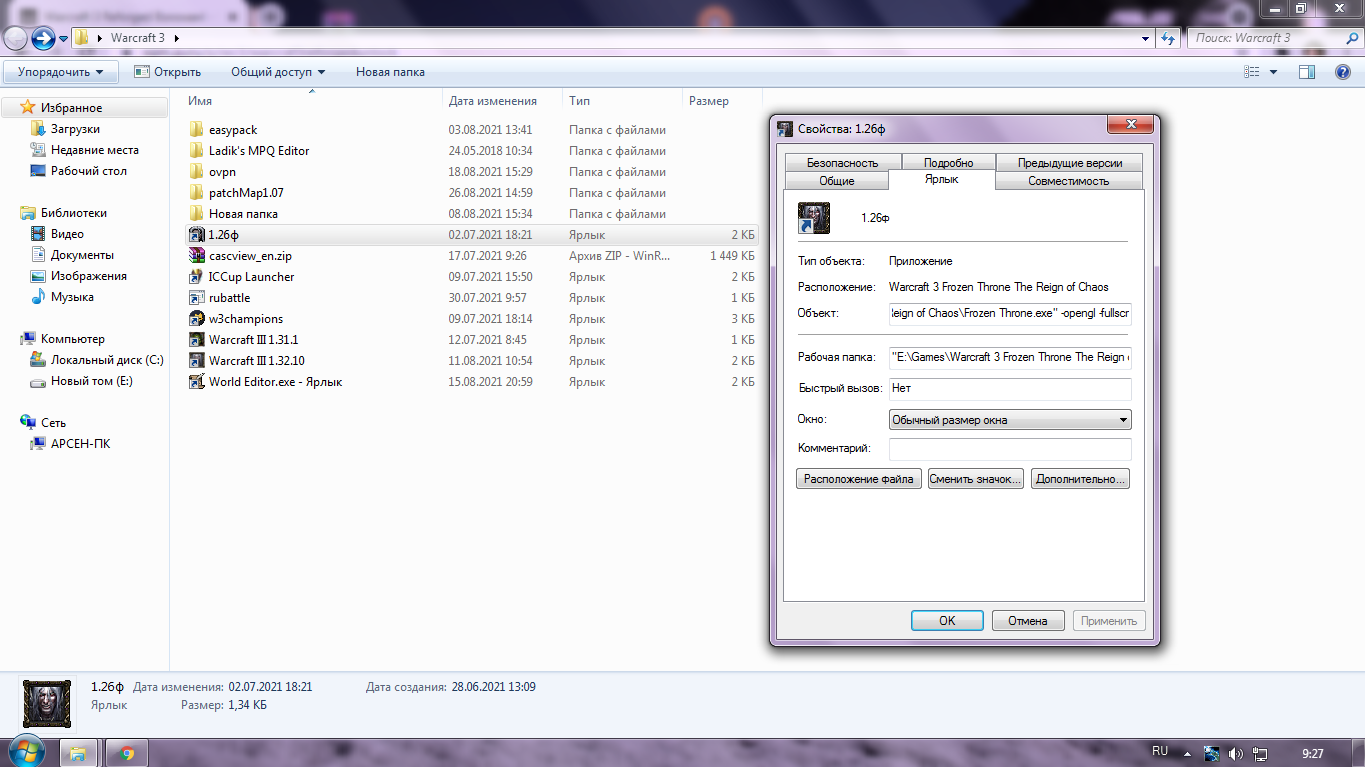This screenshot has height=767, width=1365.
Task: Select Компьютер in the navigation pane
Action: (72, 339)
